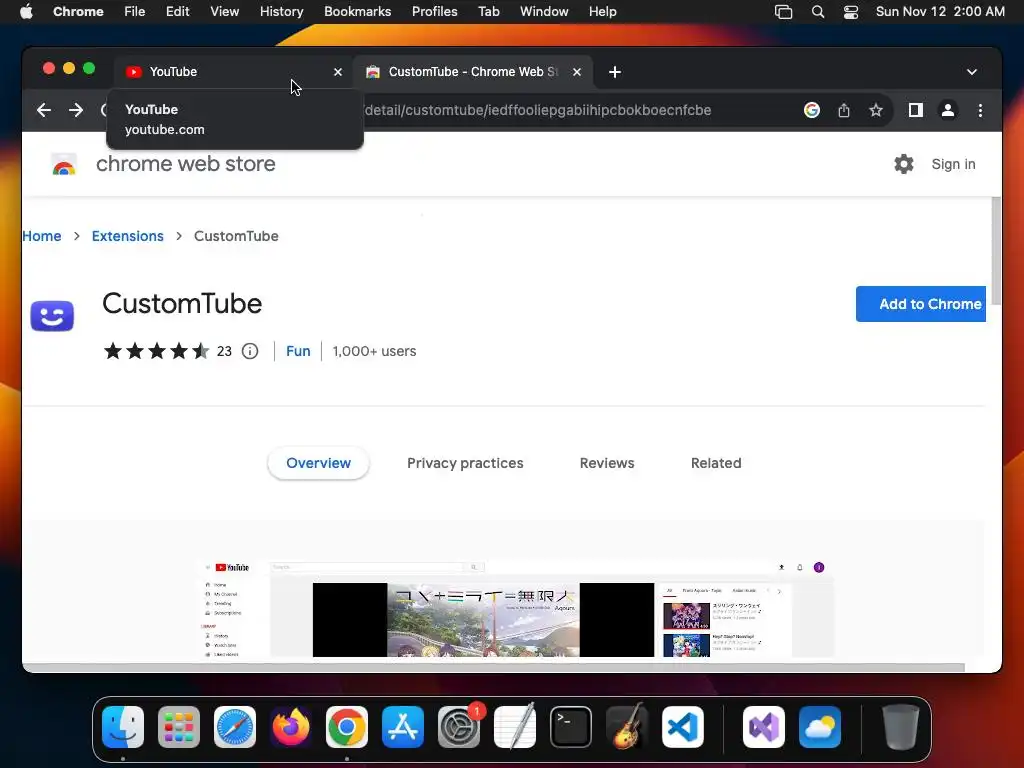1024x768 pixels.
Task: Click the CustomTube preview screenshot
Action: click(516, 607)
